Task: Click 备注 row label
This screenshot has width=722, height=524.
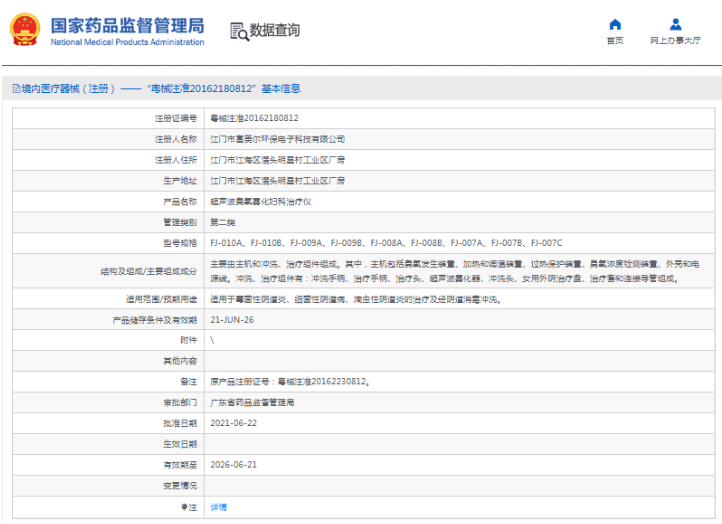Action: pos(189,382)
